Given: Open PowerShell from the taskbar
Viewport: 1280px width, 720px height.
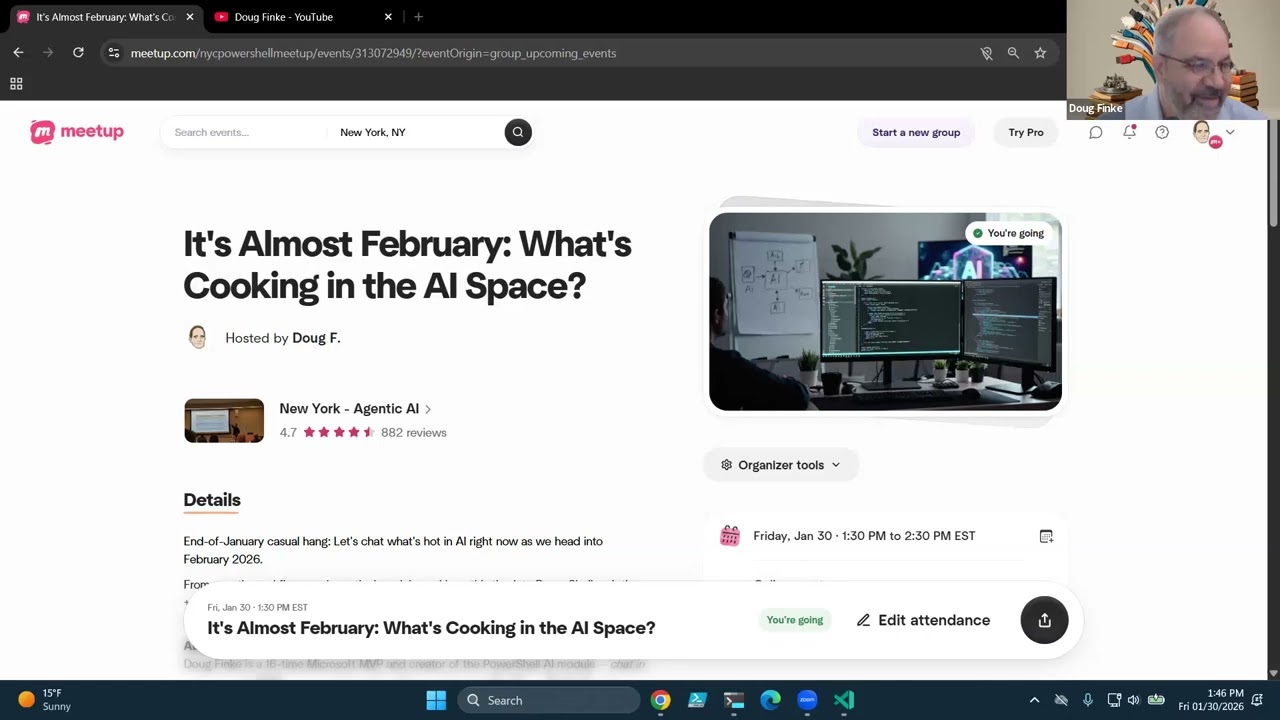Looking at the screenshot, I should [x=697, y=700].
